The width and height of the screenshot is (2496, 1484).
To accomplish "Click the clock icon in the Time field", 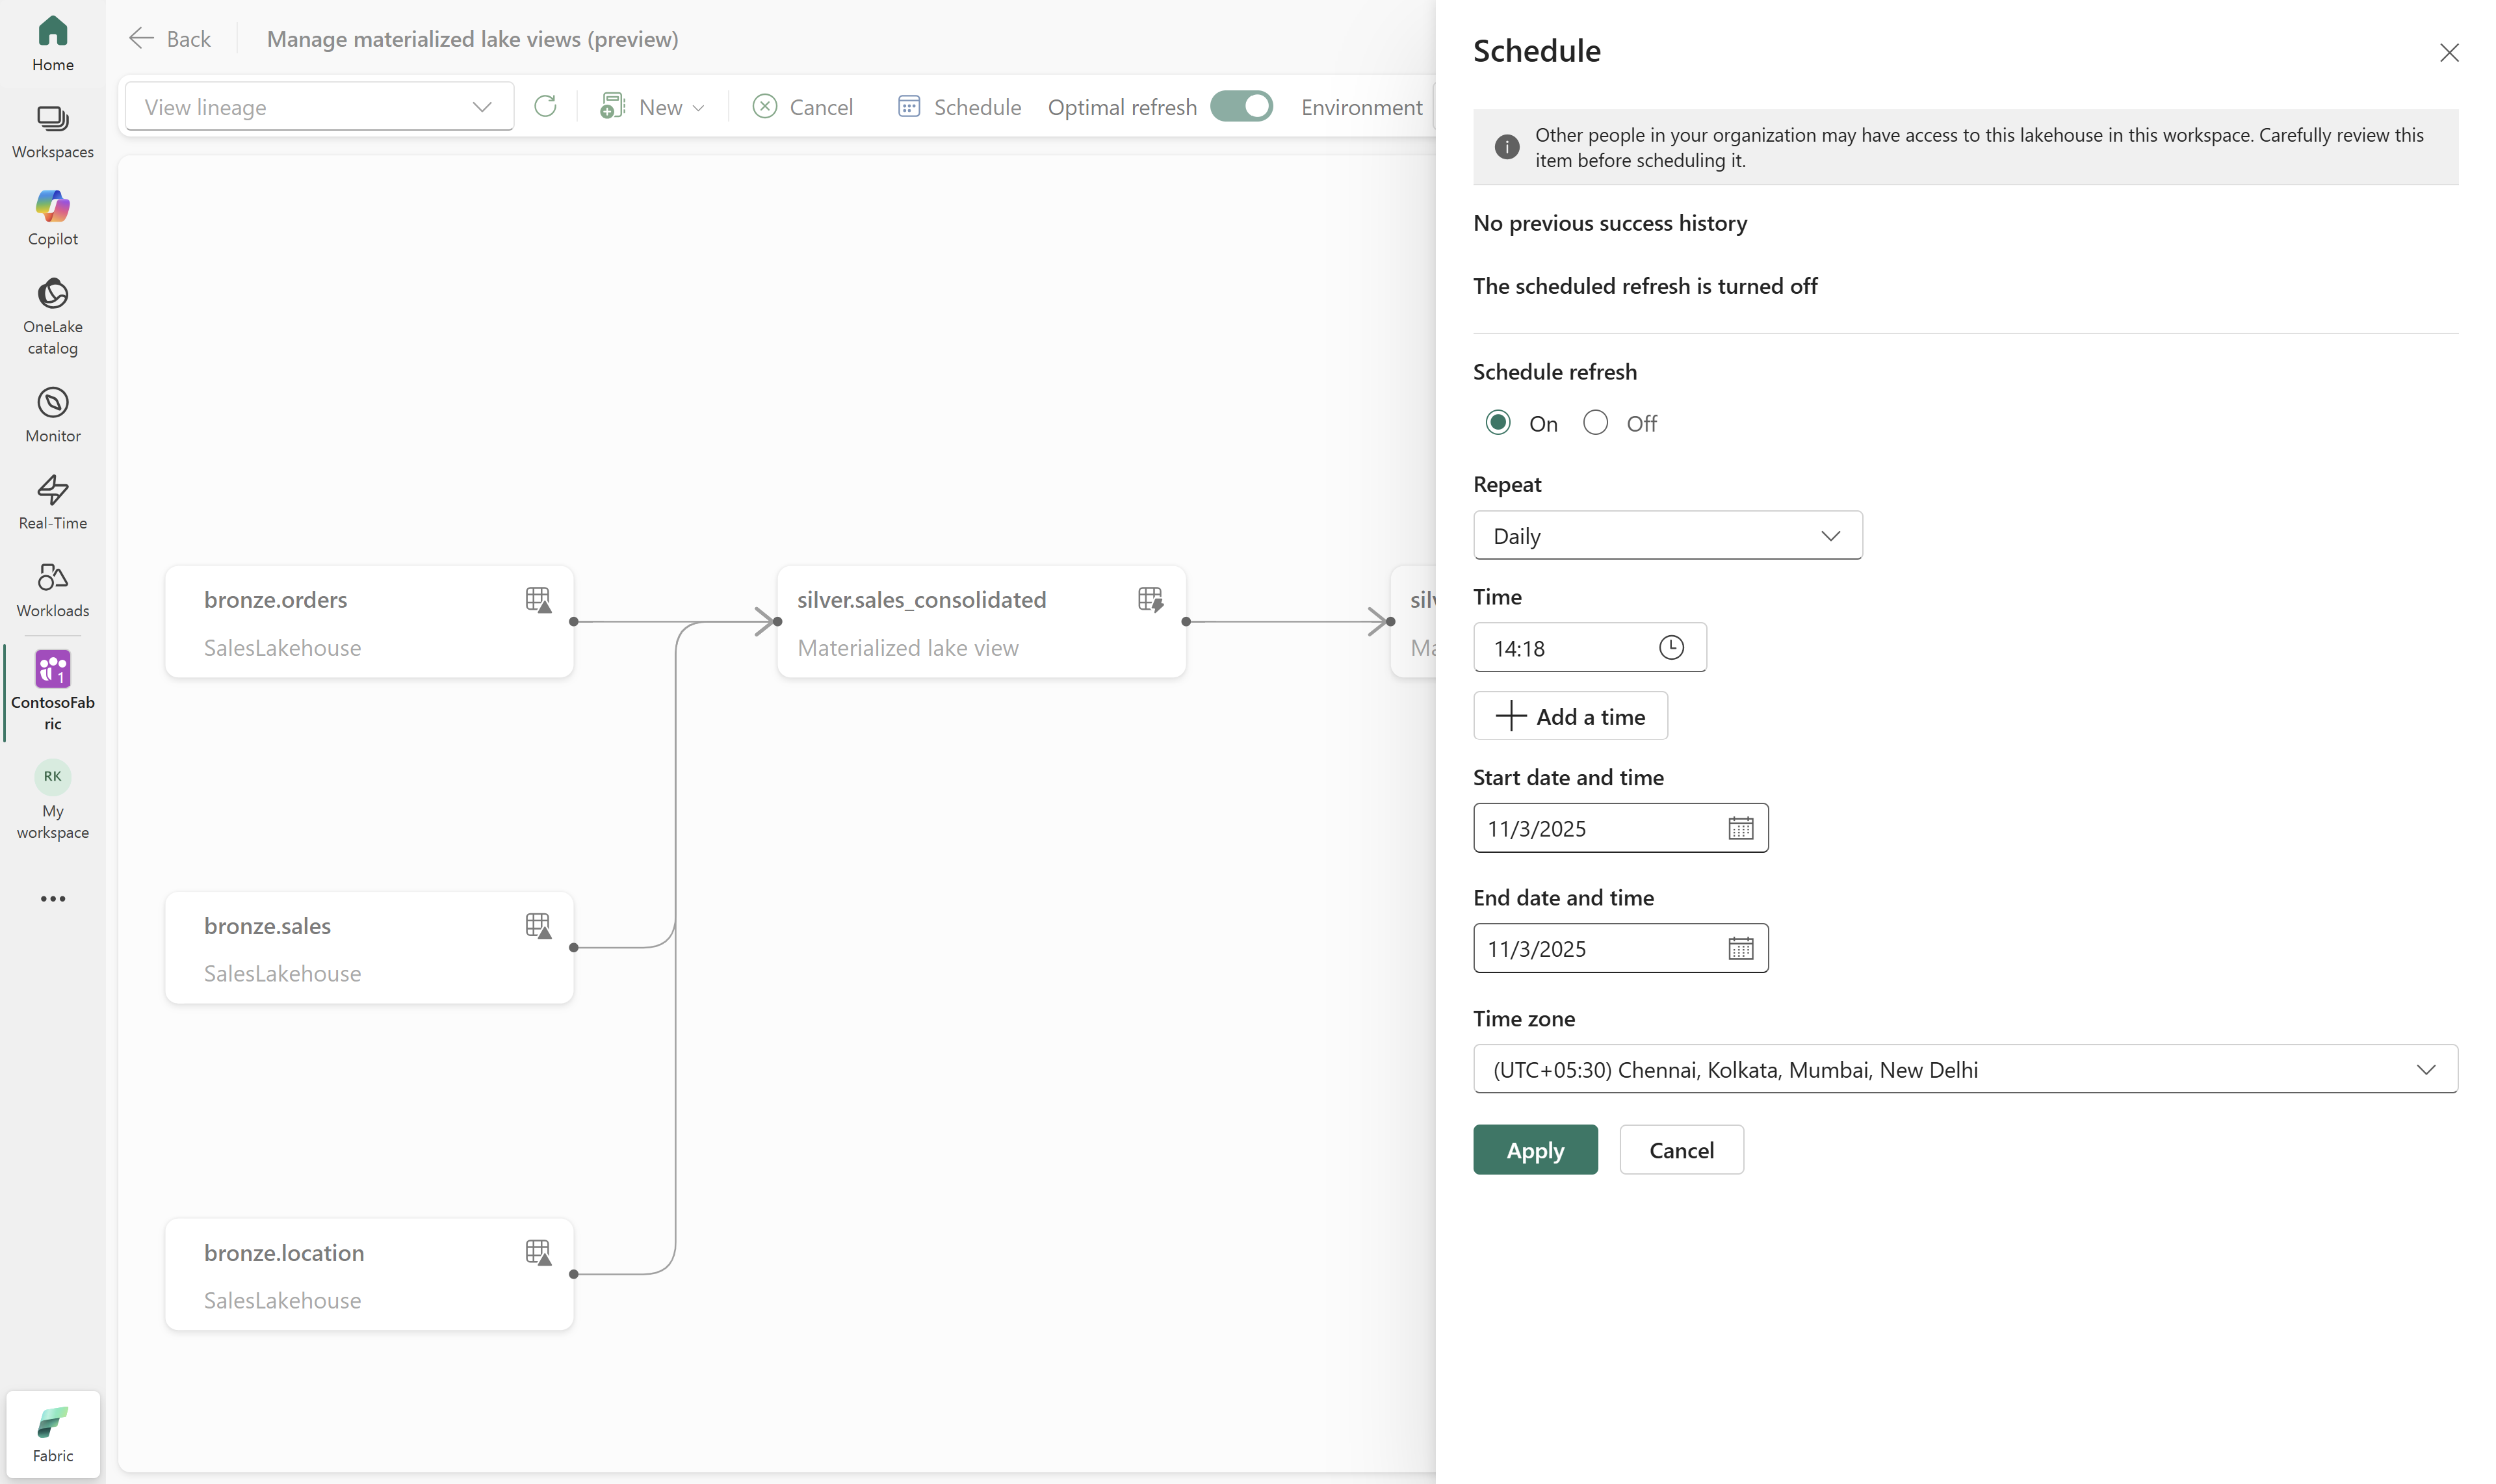I will (x=1670, y=647).
